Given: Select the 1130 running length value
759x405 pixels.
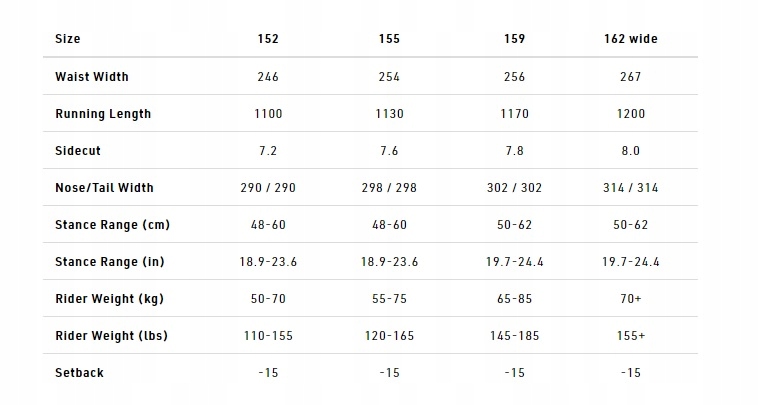Looking at the screenshot, I should pos(390,114).
